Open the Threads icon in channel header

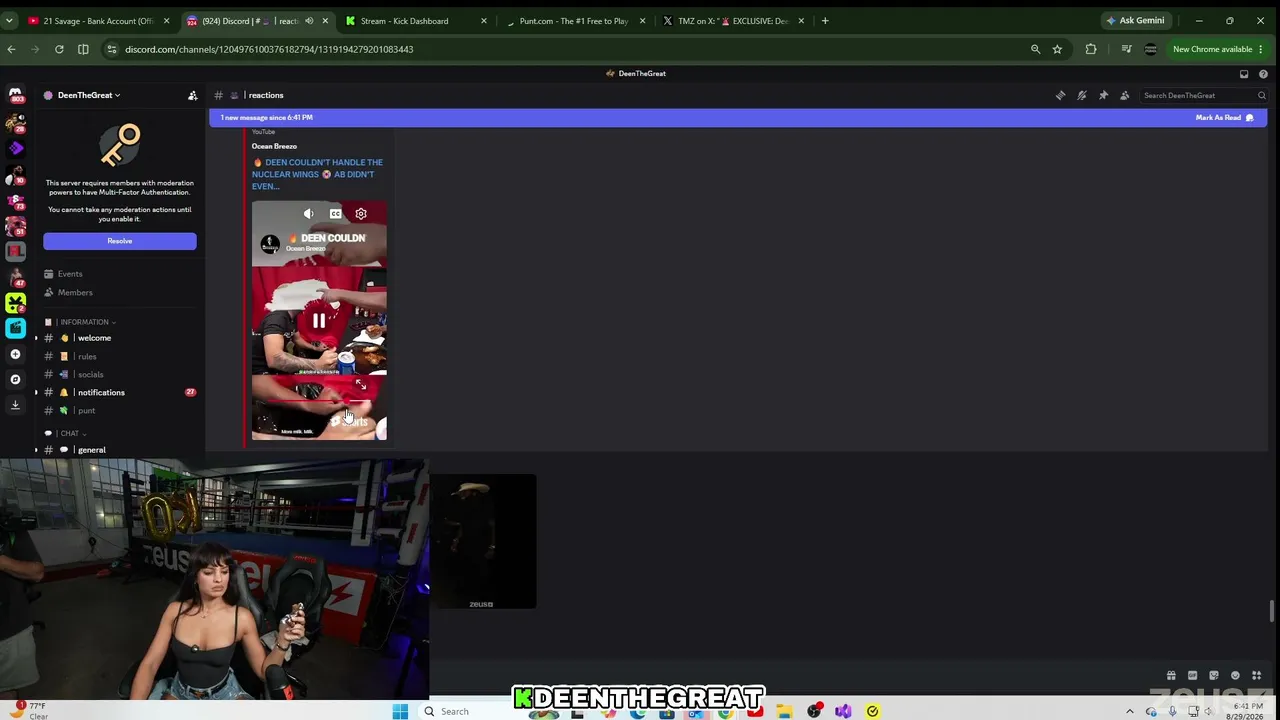[1060, 95]
